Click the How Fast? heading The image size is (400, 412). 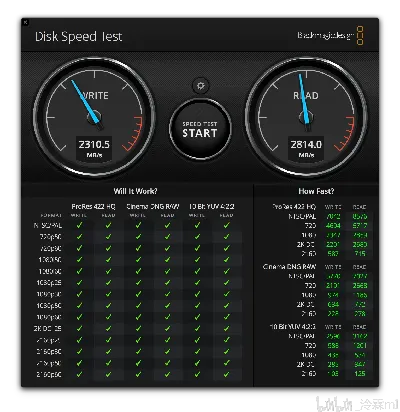[316, 191]
